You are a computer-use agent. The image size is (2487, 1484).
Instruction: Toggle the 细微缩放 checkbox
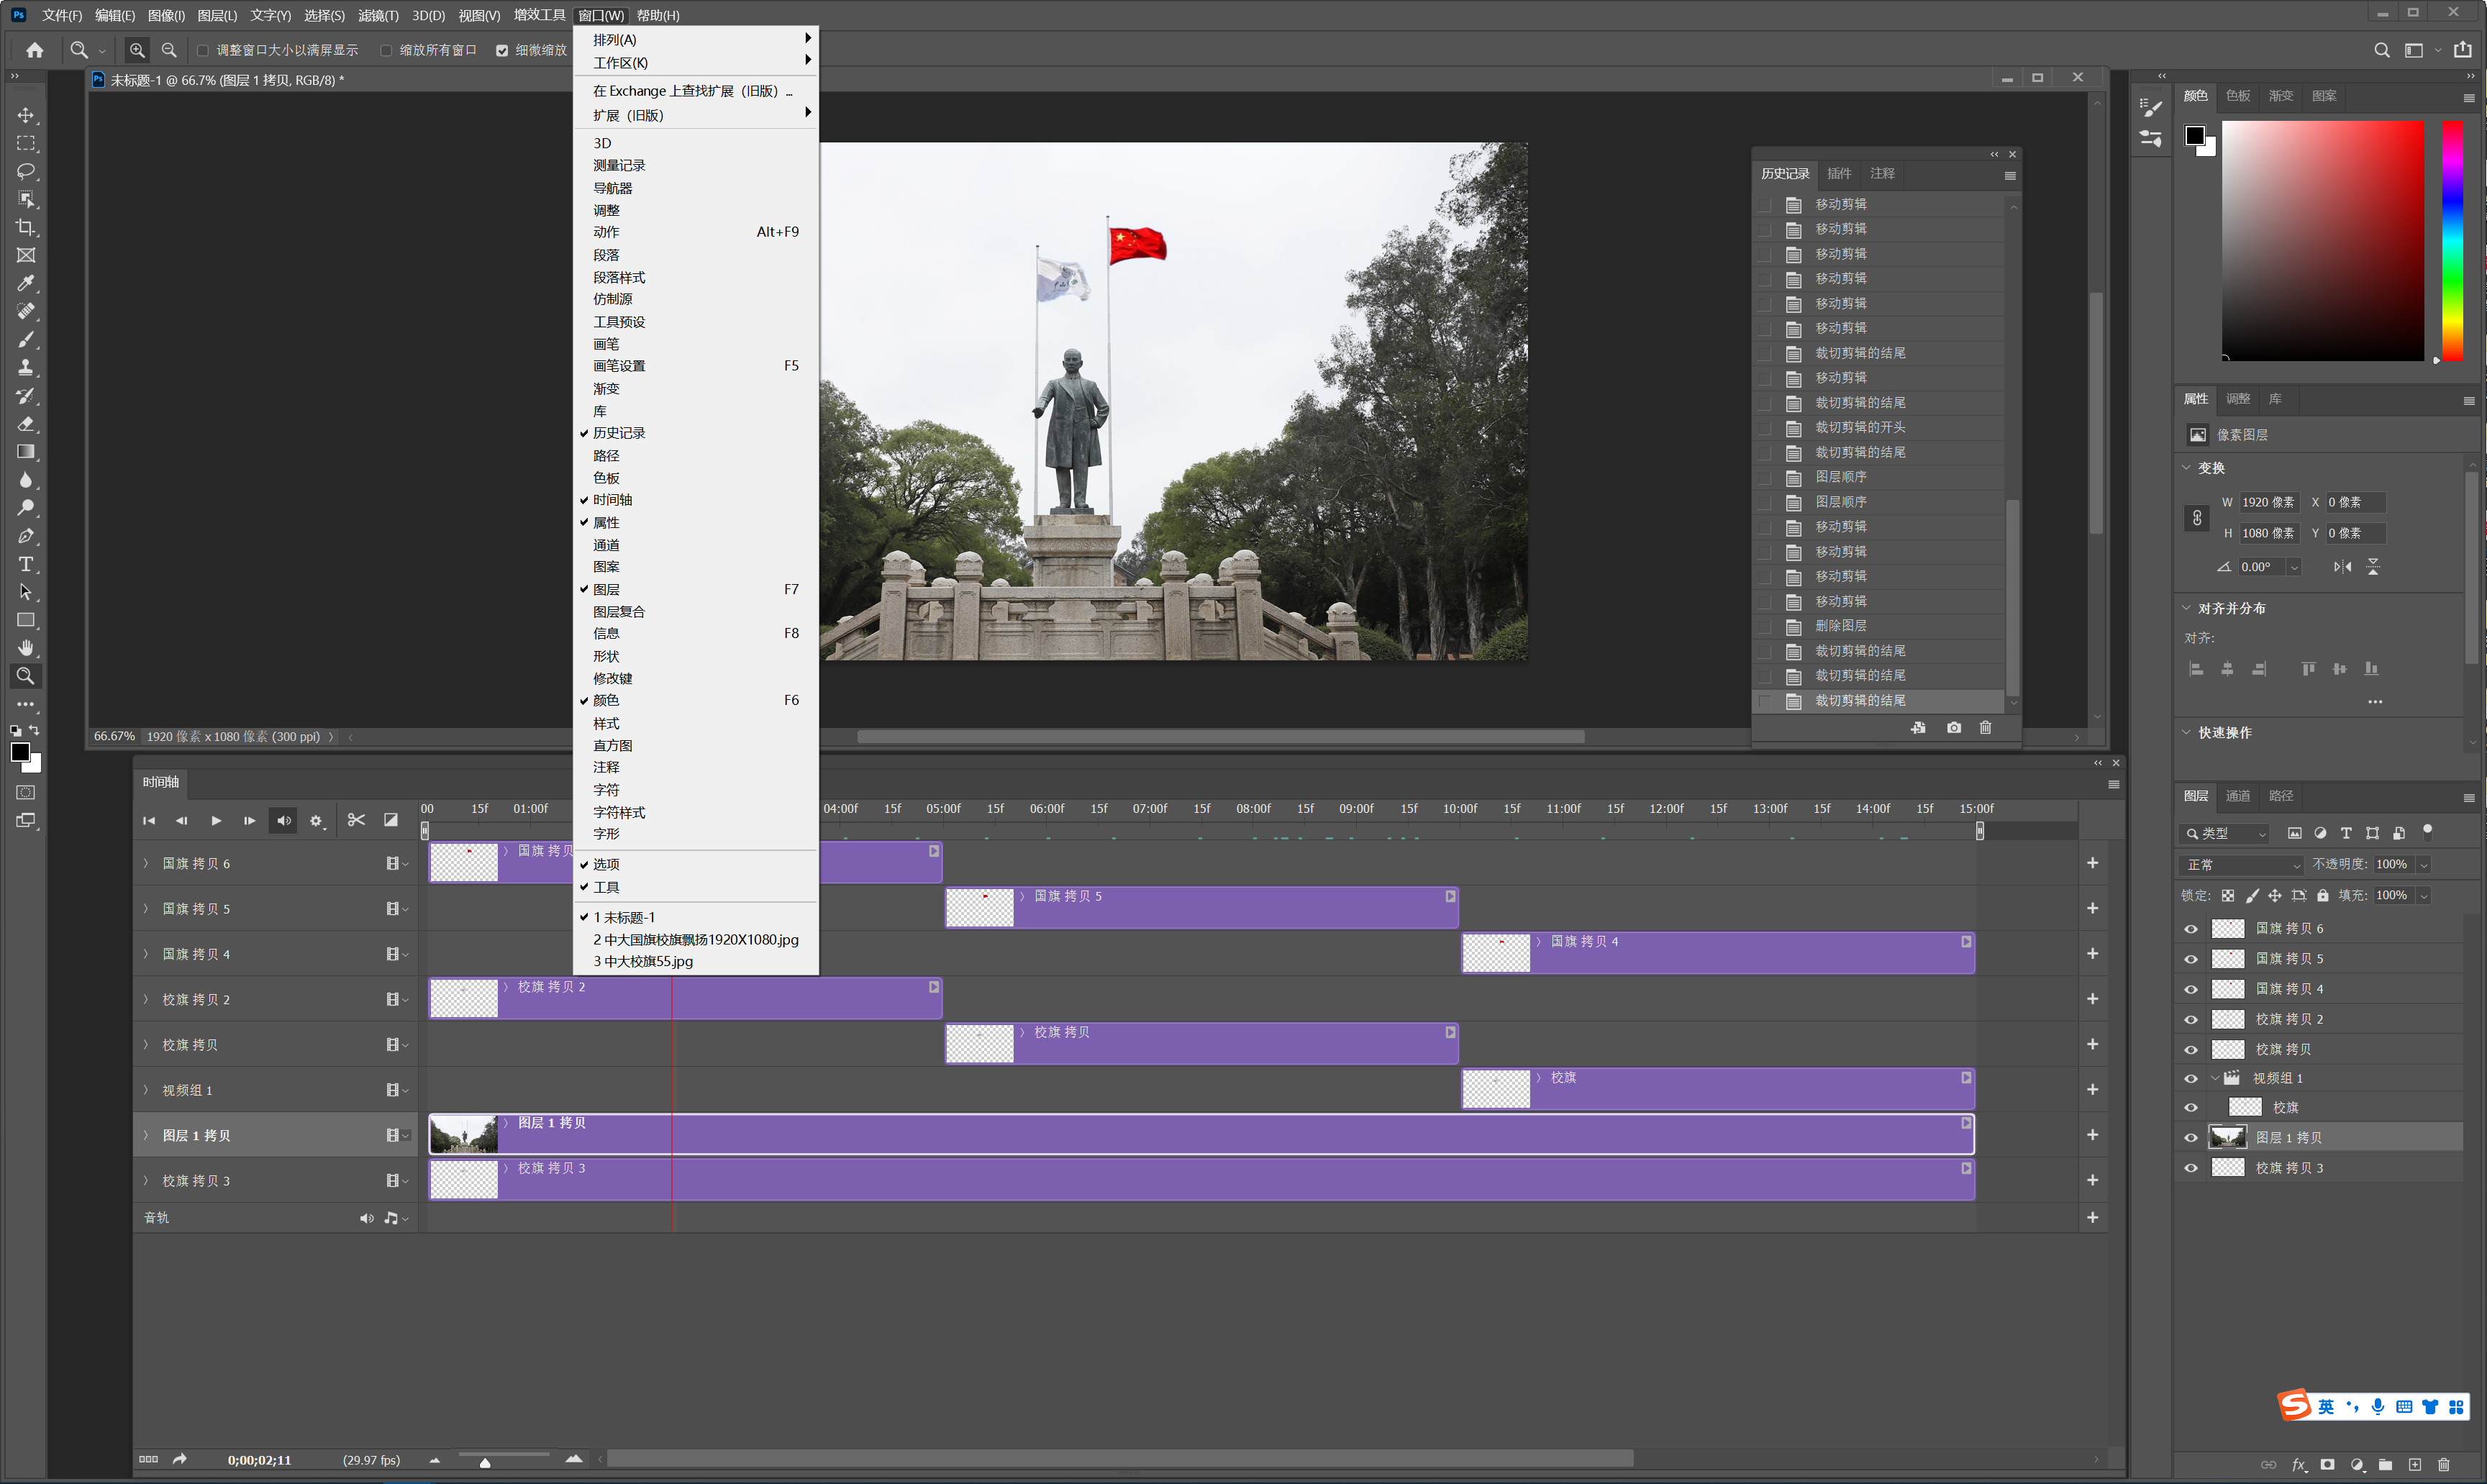(502, 50)
